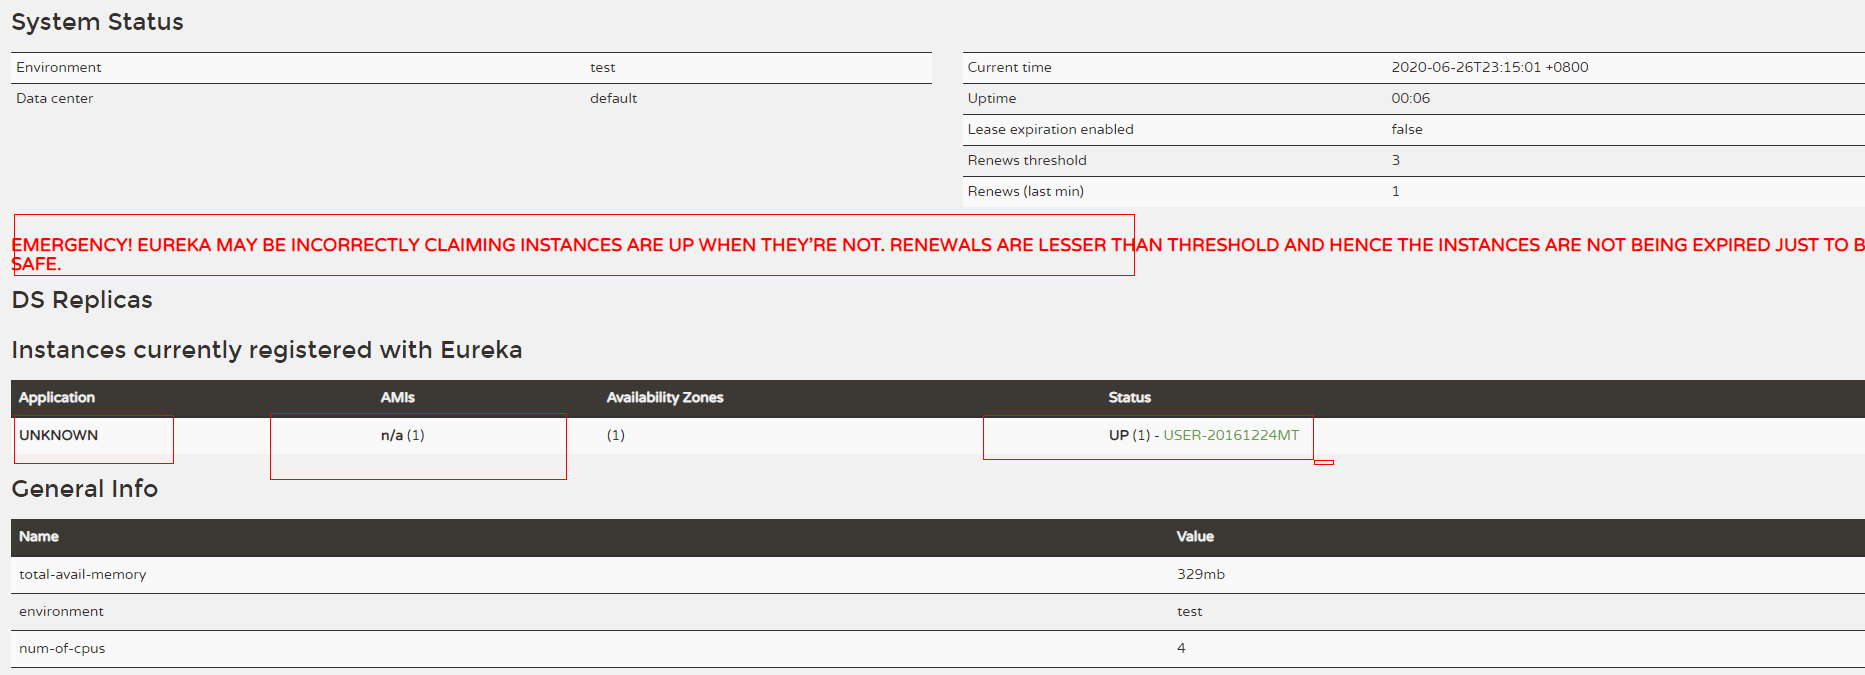Click the Uptime label
Screen dimensions: 1865x675
pyautogui.click(x=992, y=98)
